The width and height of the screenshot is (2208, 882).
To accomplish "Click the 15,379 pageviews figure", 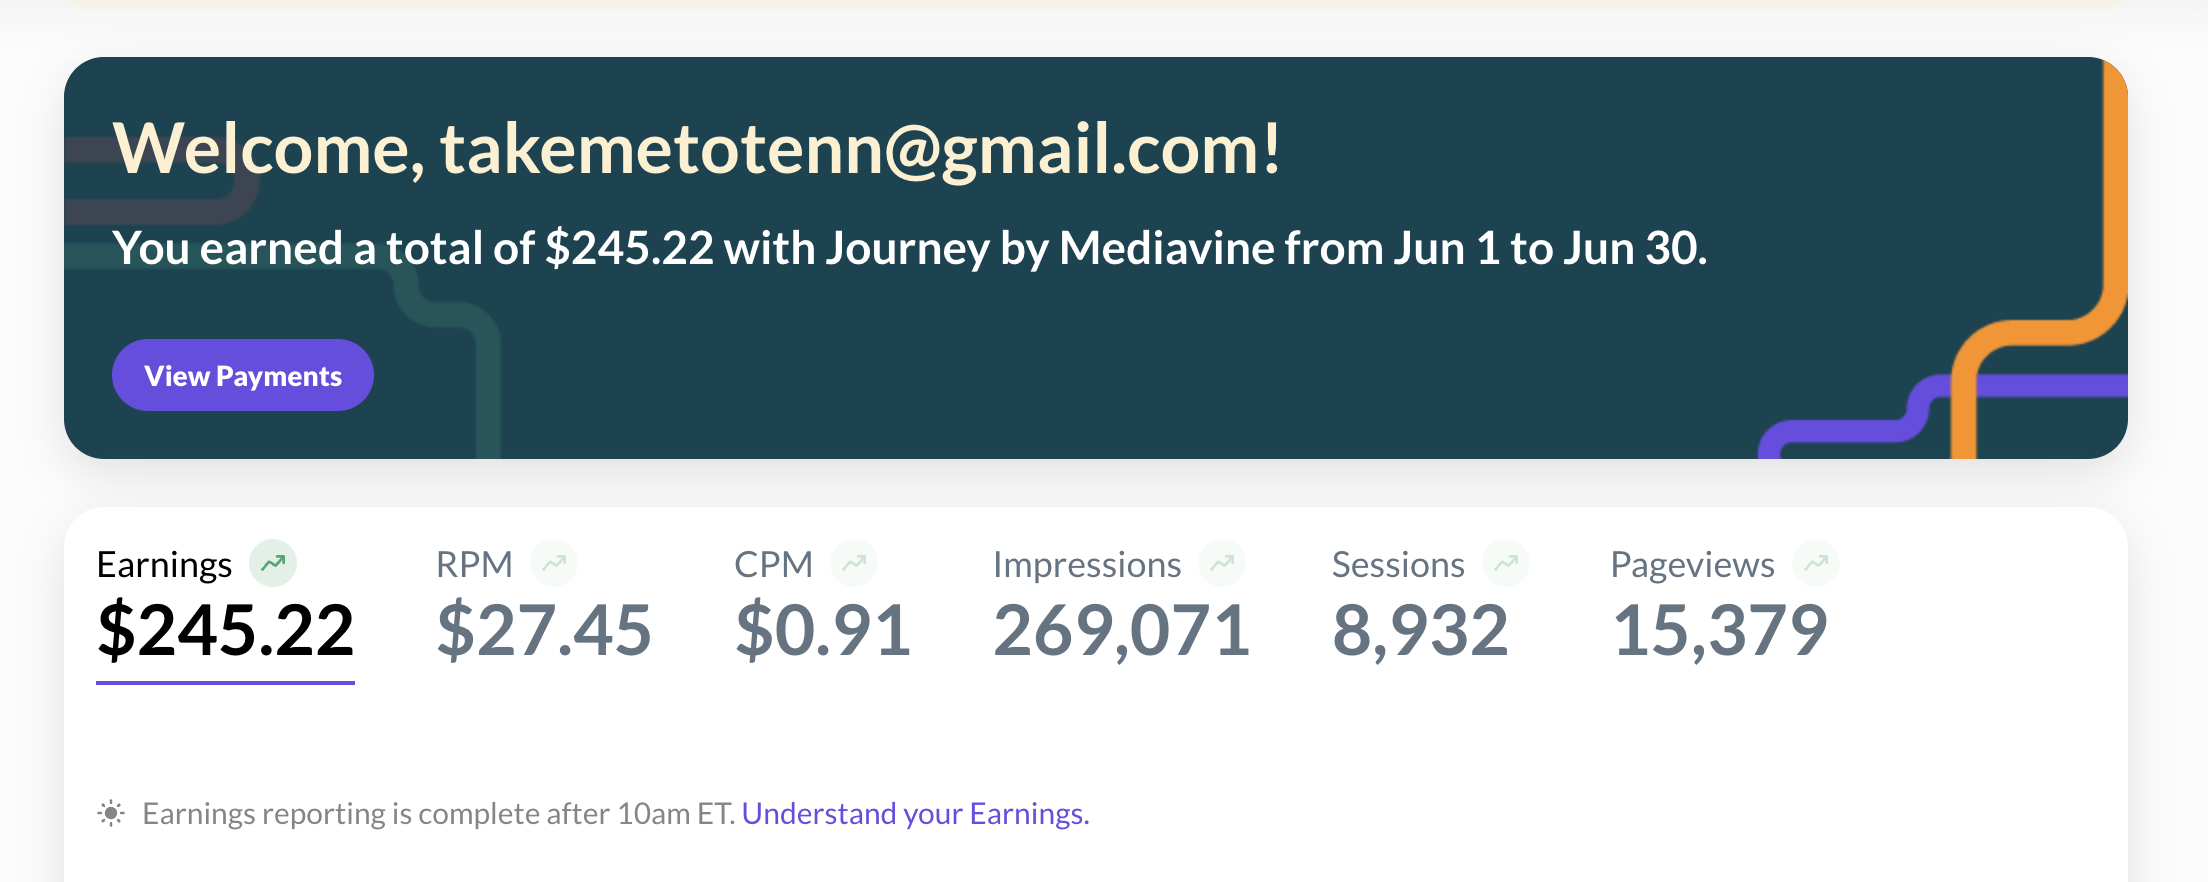I will [1720, 630].
